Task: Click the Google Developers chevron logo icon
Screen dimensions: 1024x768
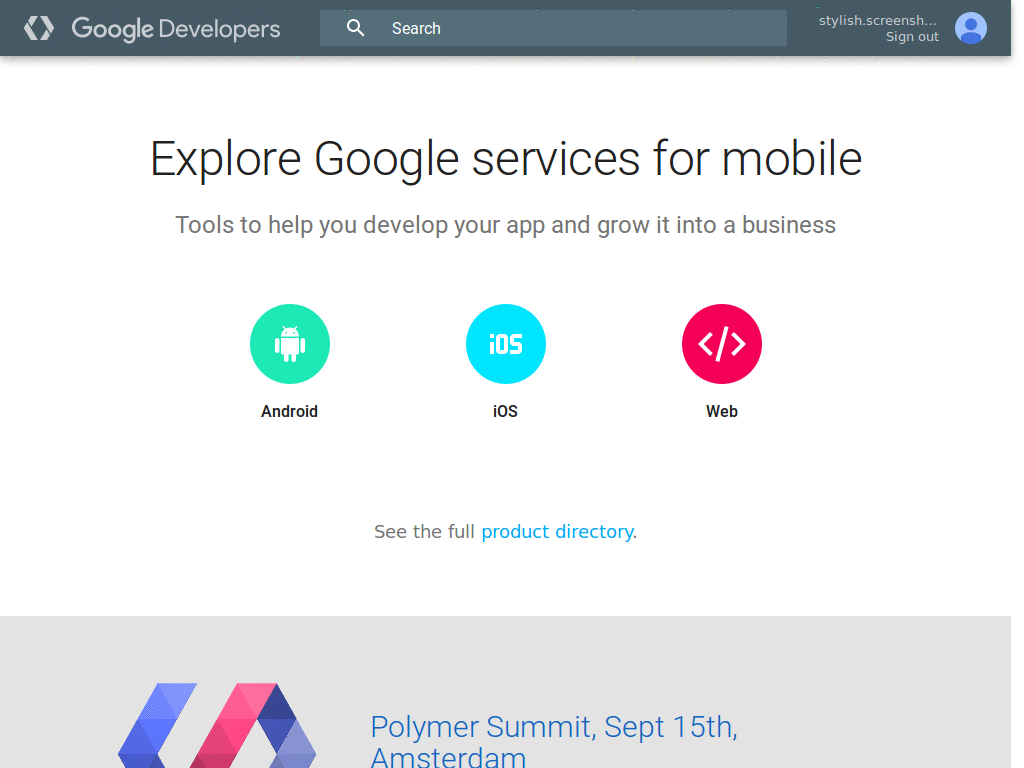Action: tap(39, 28)
